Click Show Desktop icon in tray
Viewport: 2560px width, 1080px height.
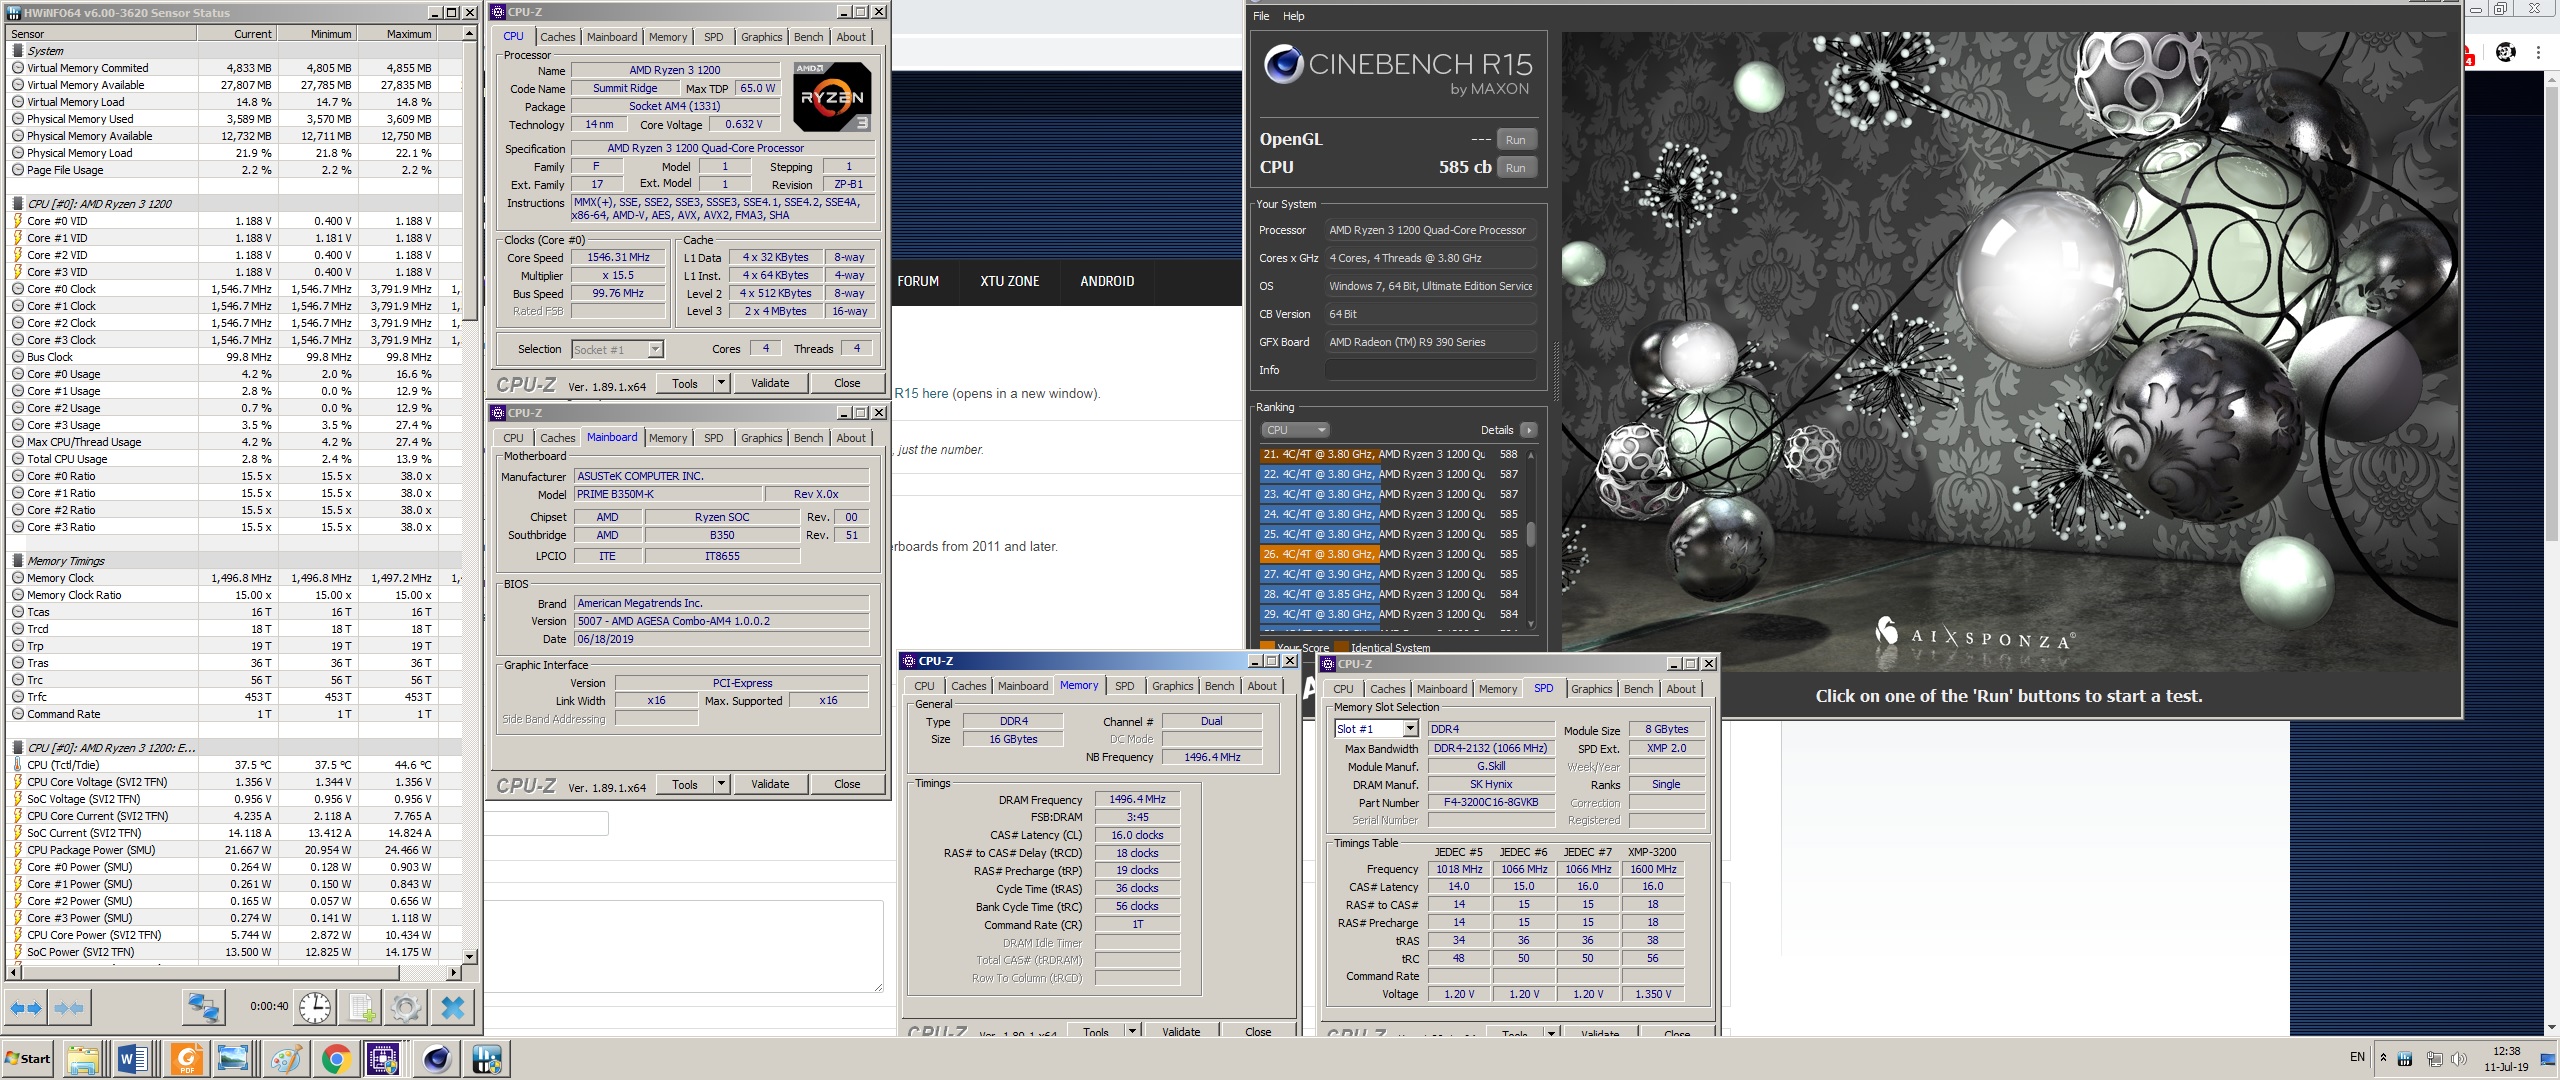click(2548, 1059)
